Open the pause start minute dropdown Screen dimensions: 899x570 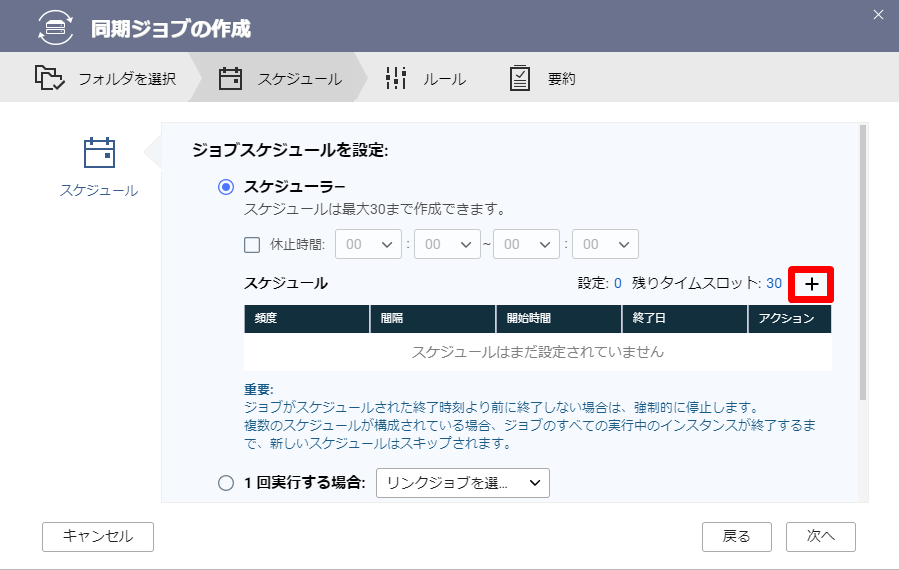click(x=447, y=244)
